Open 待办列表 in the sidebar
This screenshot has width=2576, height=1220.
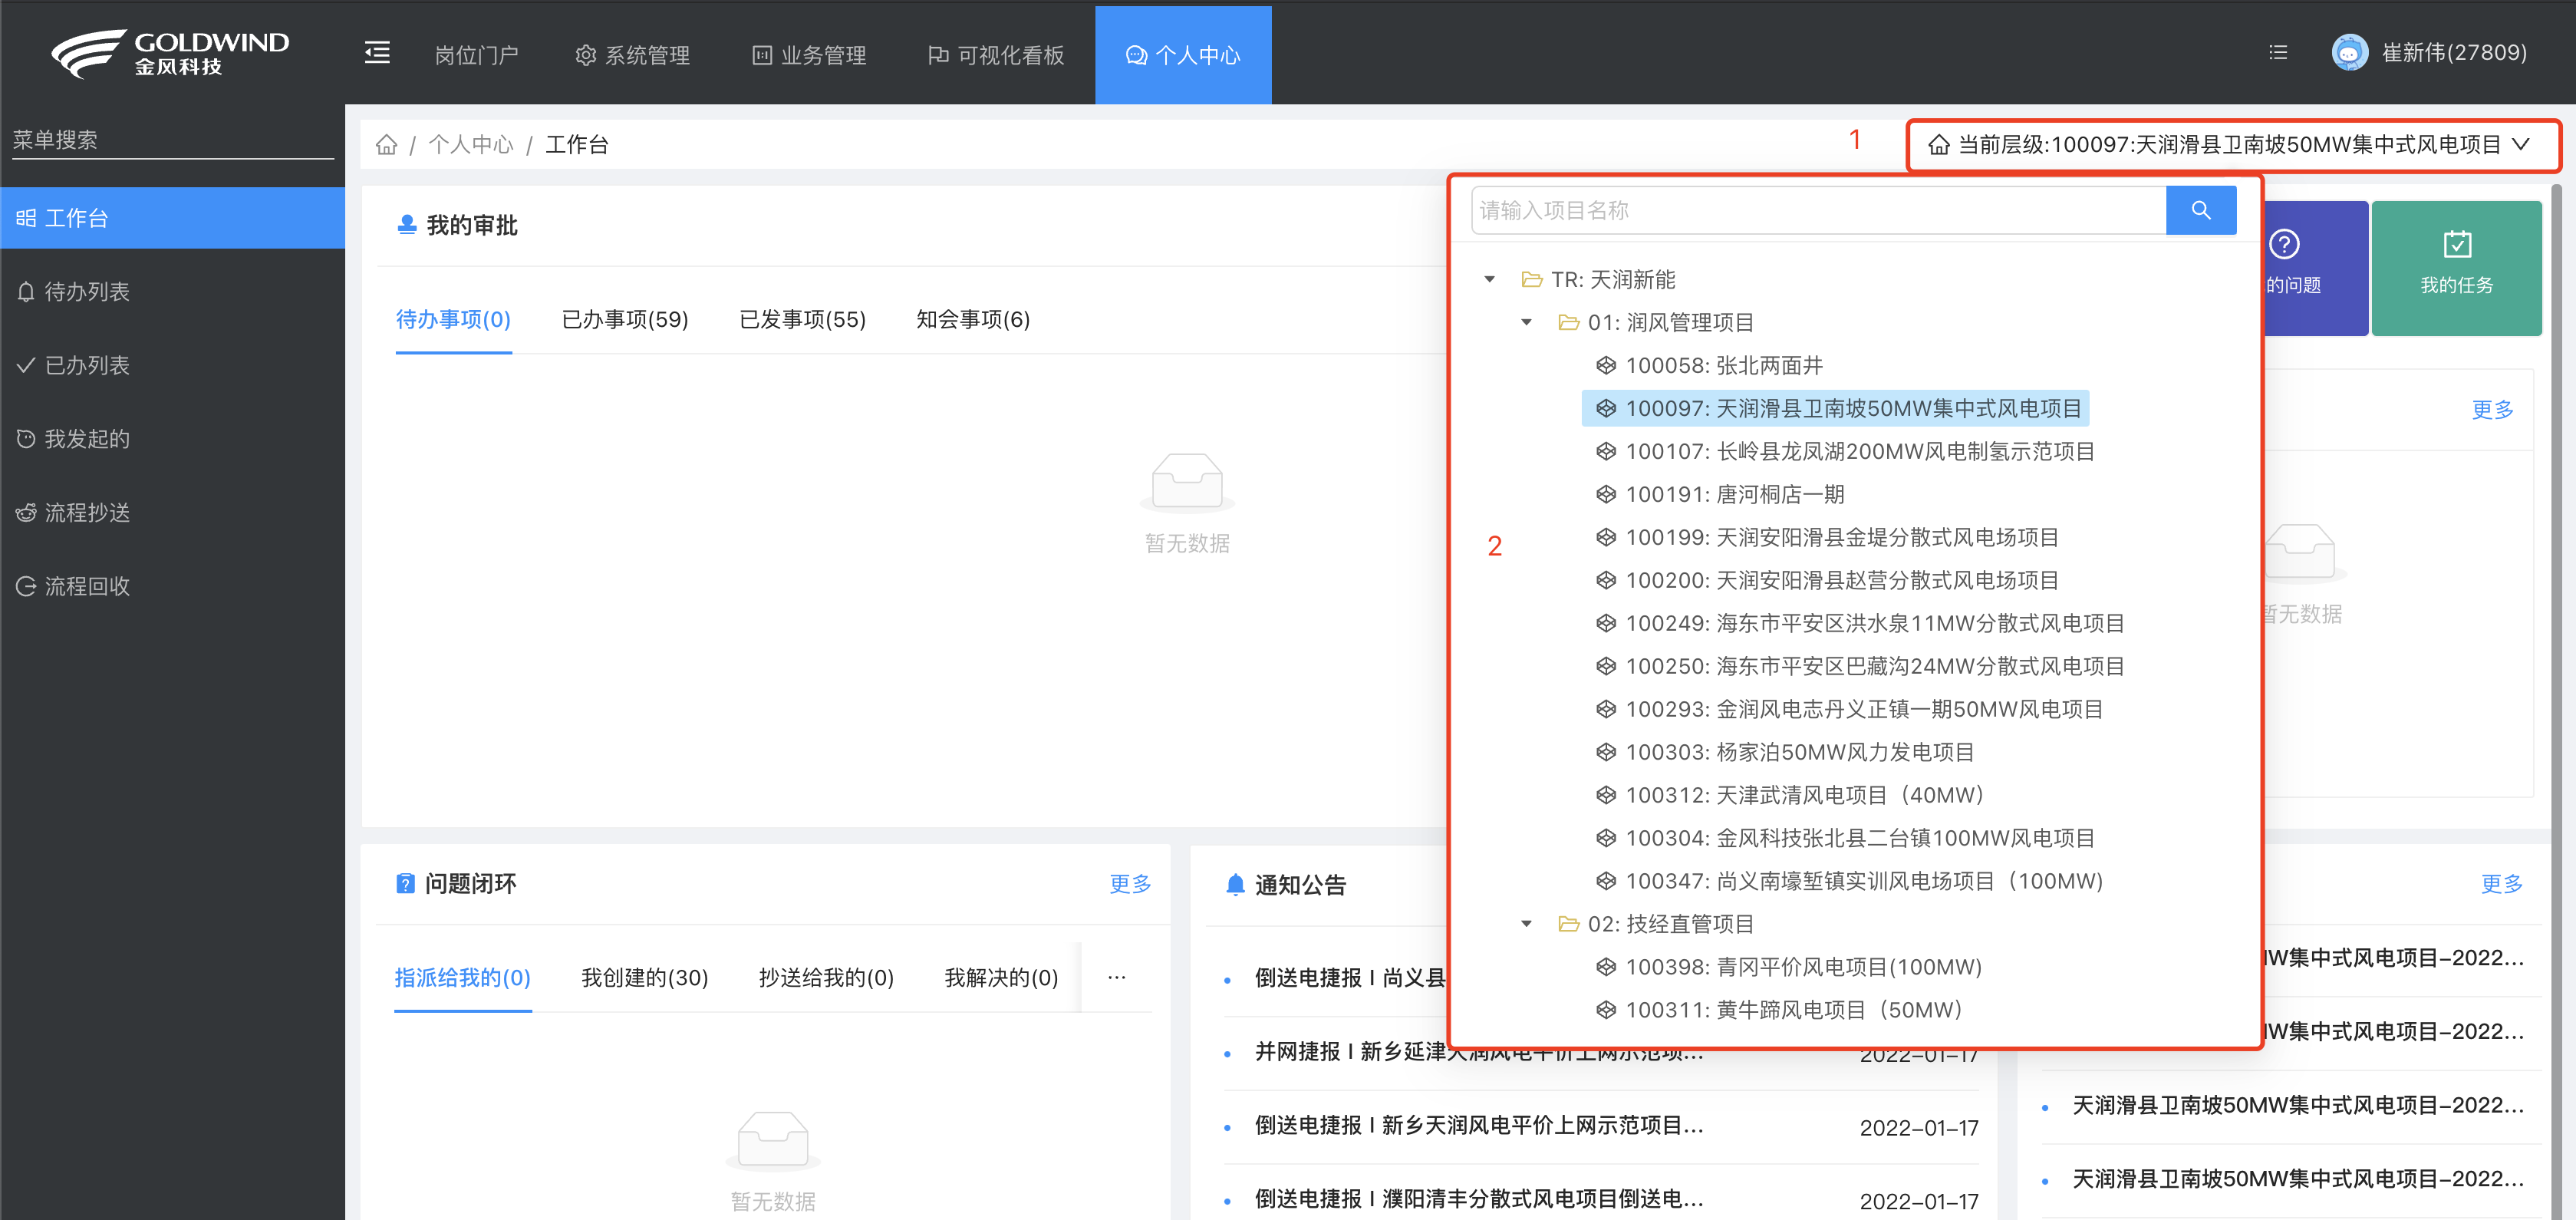click(x=172, y=291)
